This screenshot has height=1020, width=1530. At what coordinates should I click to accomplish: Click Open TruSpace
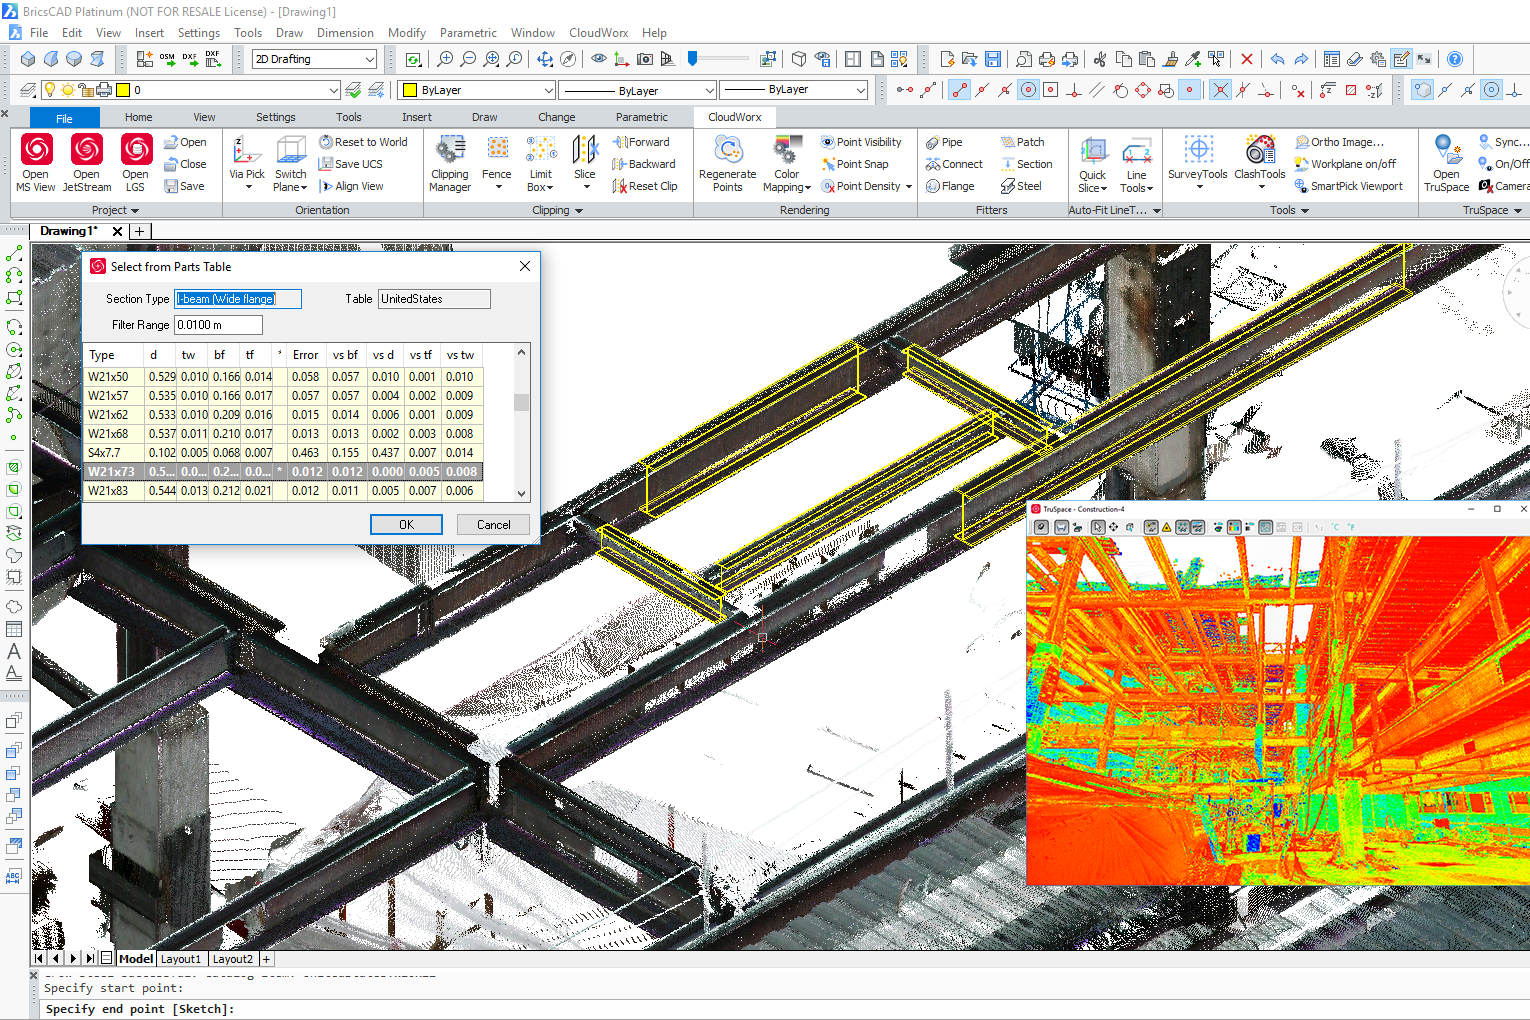click(x=1447, y=163)
